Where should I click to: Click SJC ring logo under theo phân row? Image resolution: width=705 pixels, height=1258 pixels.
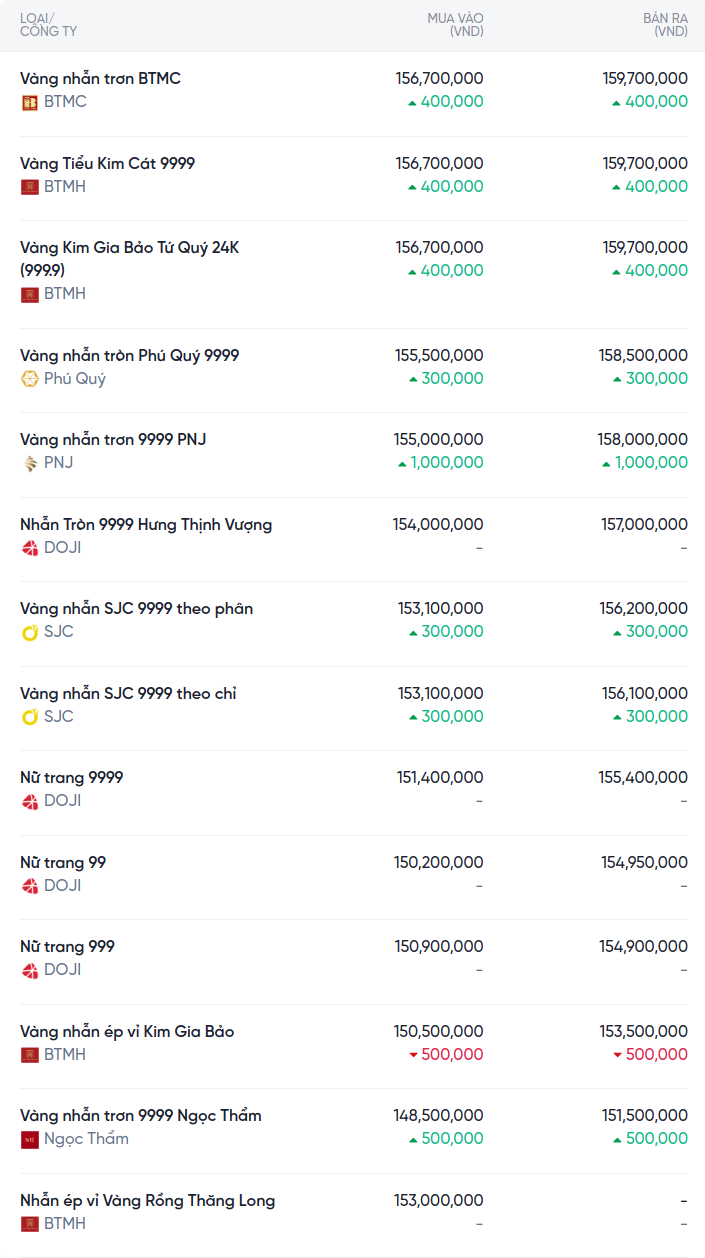[30, 632]
